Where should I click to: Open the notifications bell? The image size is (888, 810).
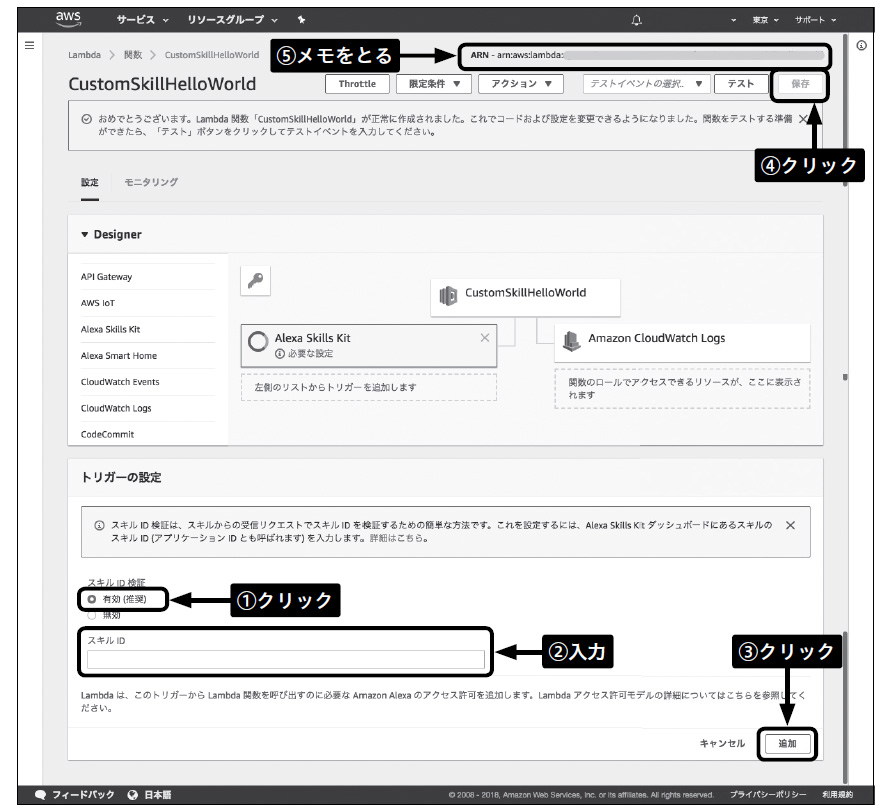point(637,20)
